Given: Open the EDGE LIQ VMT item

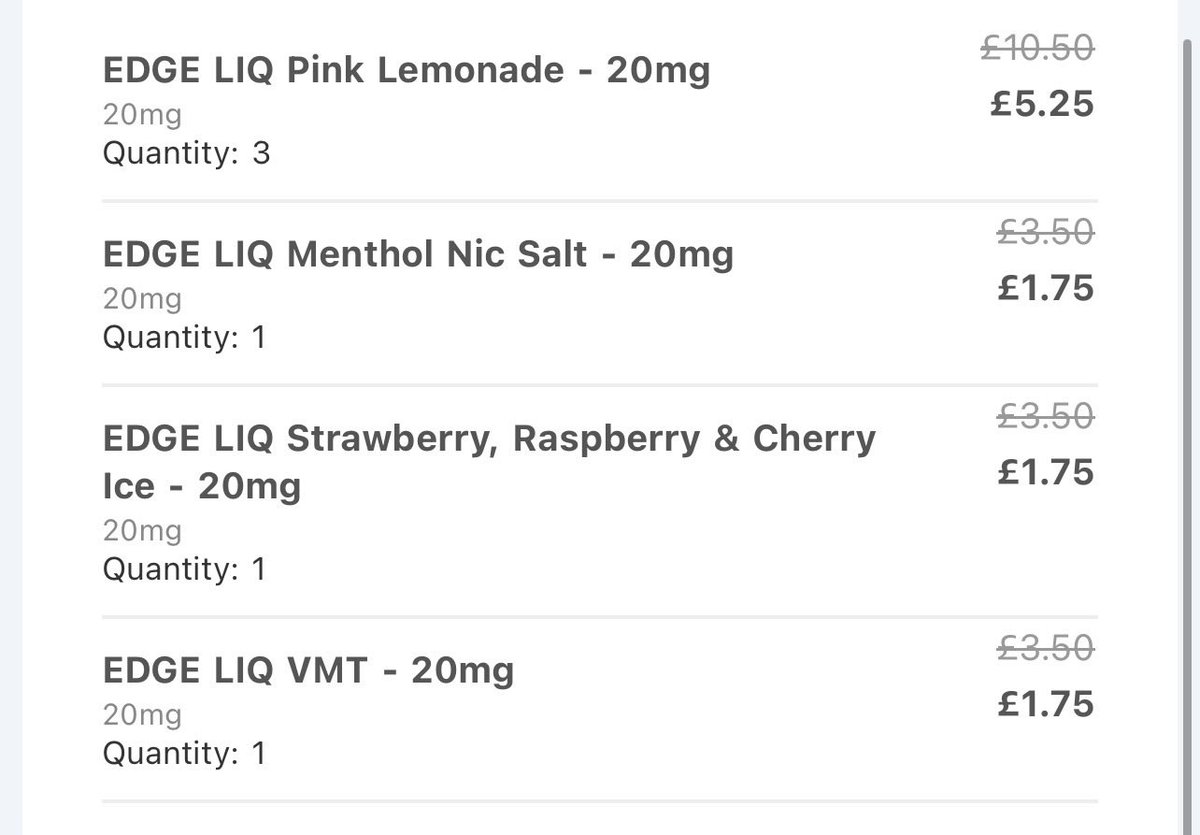Looking at the screenshot, I should coord(309,670).
